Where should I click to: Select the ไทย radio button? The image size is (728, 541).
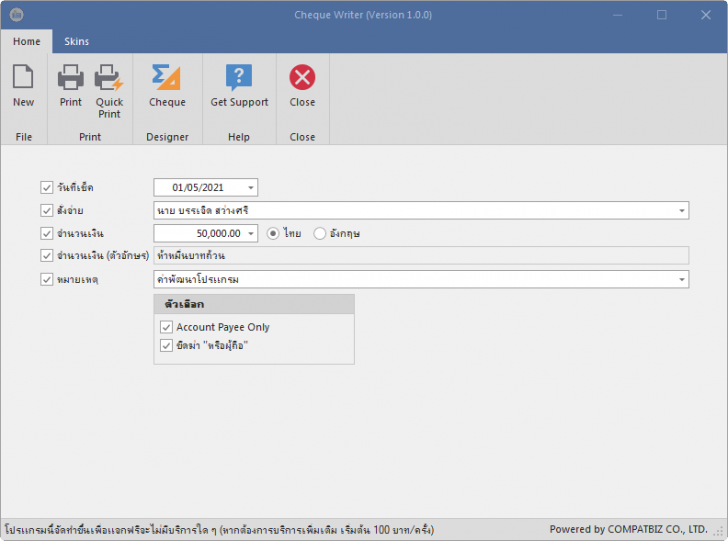(x=273, y=233)
